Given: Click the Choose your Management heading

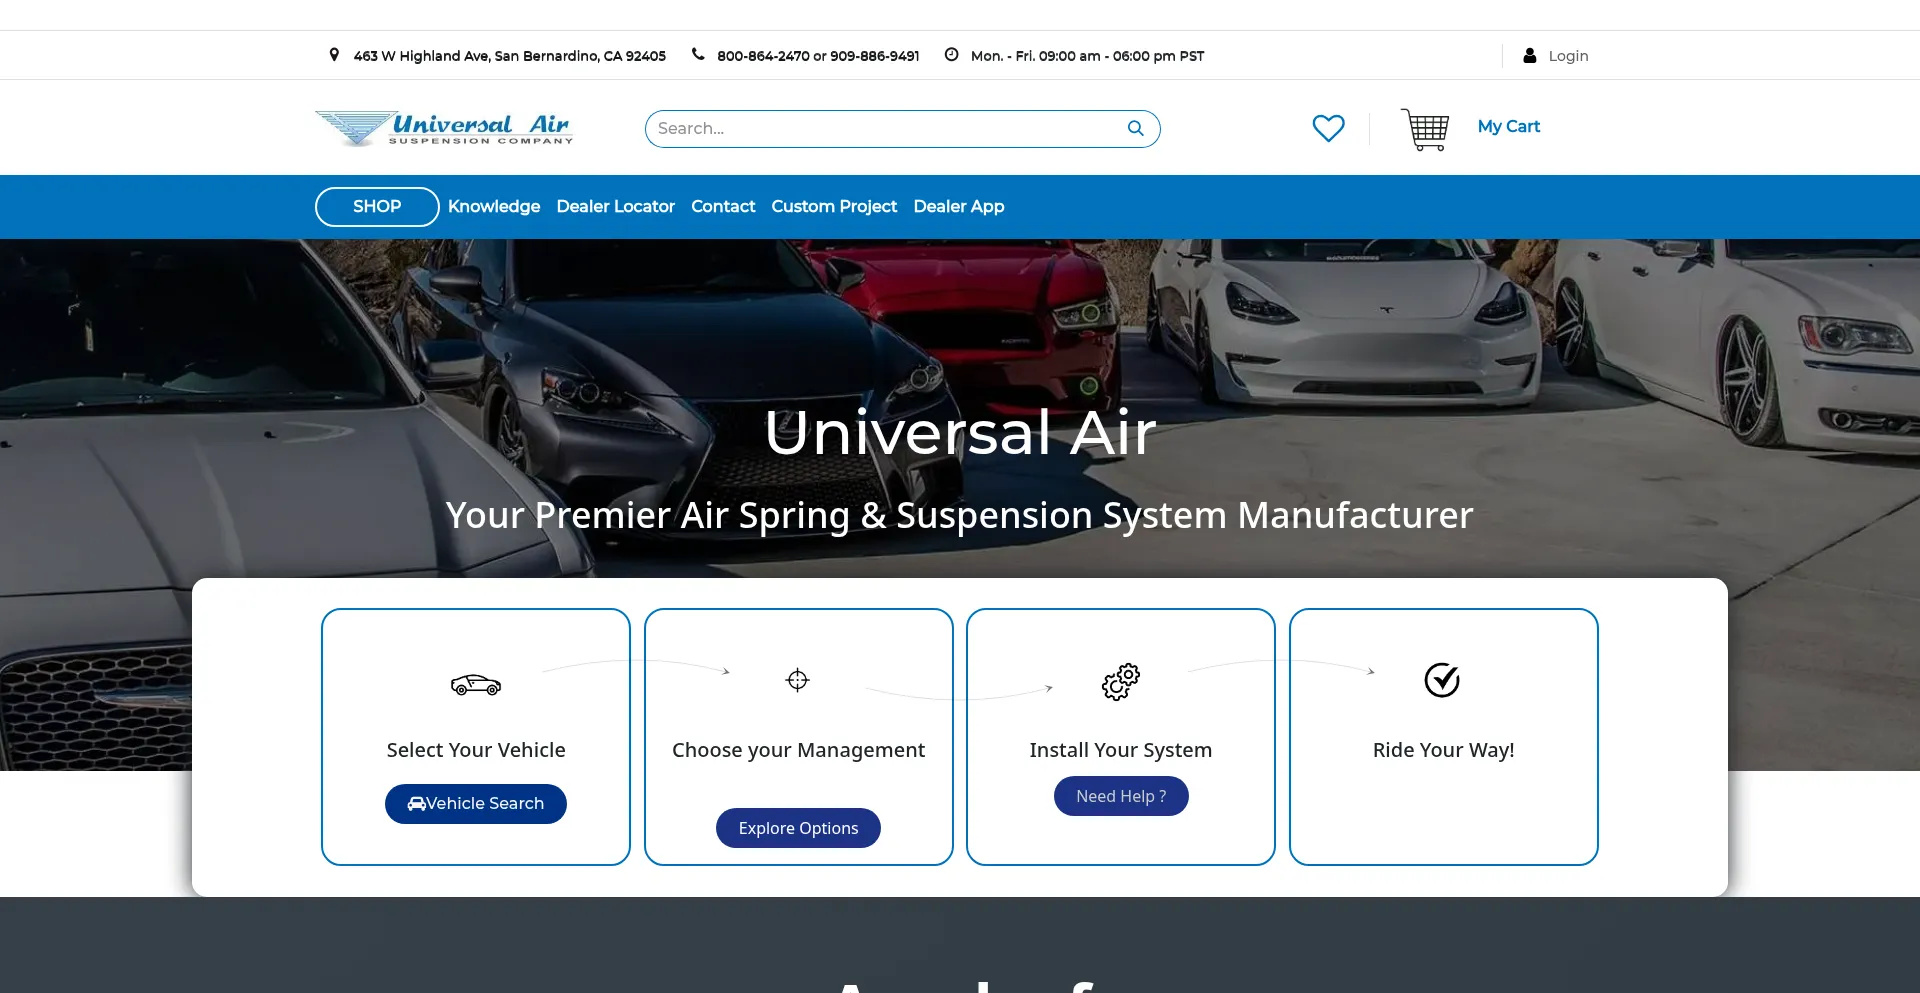Looking at the screenshot, I should (798, 750).
